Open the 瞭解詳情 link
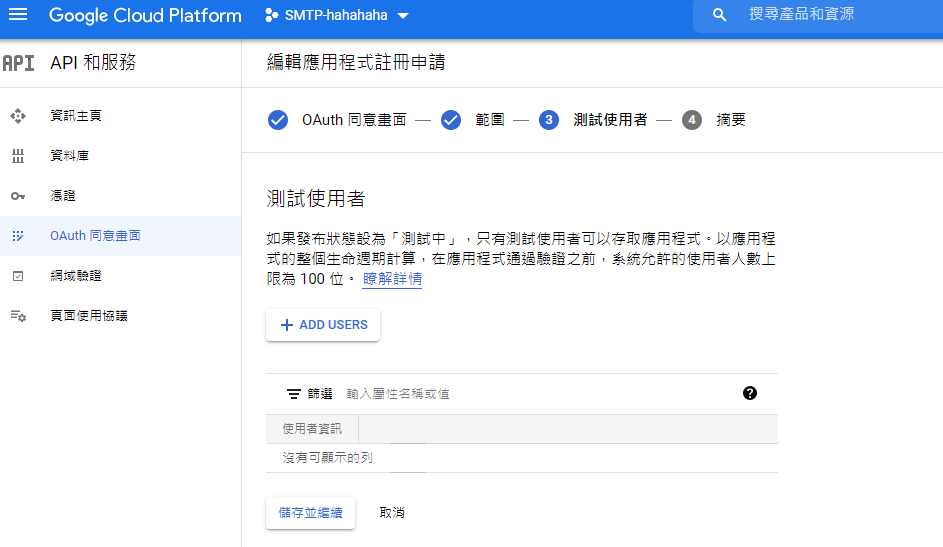This screenshot has width=943, height=547. 392,279
